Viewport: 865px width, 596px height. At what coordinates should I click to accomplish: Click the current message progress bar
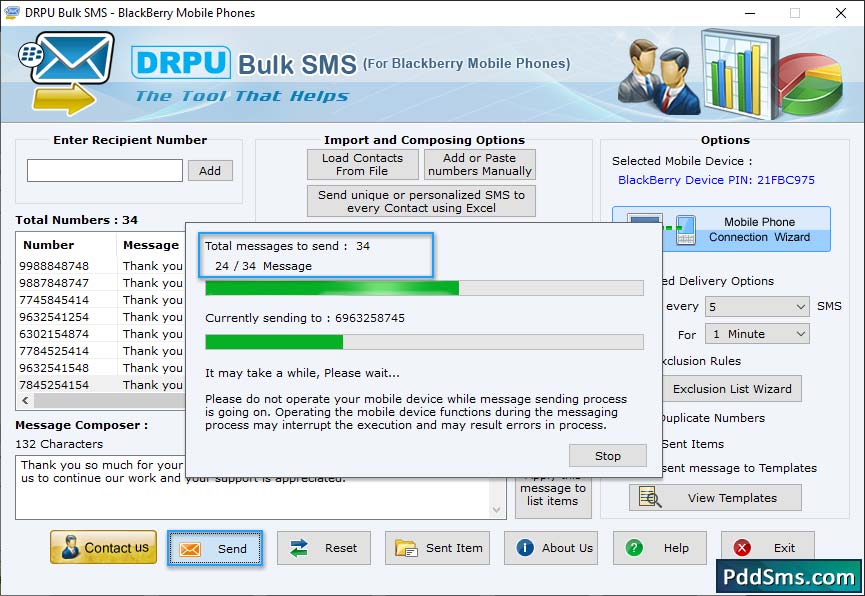click(424, 342)
